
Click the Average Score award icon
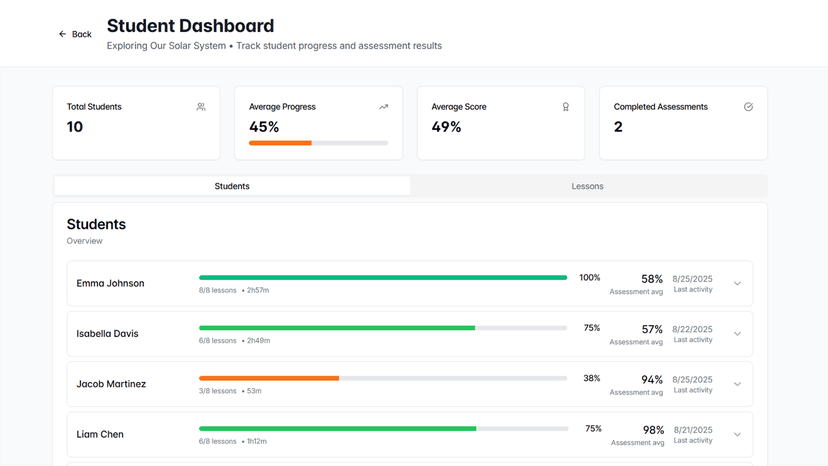coord(566,107)
